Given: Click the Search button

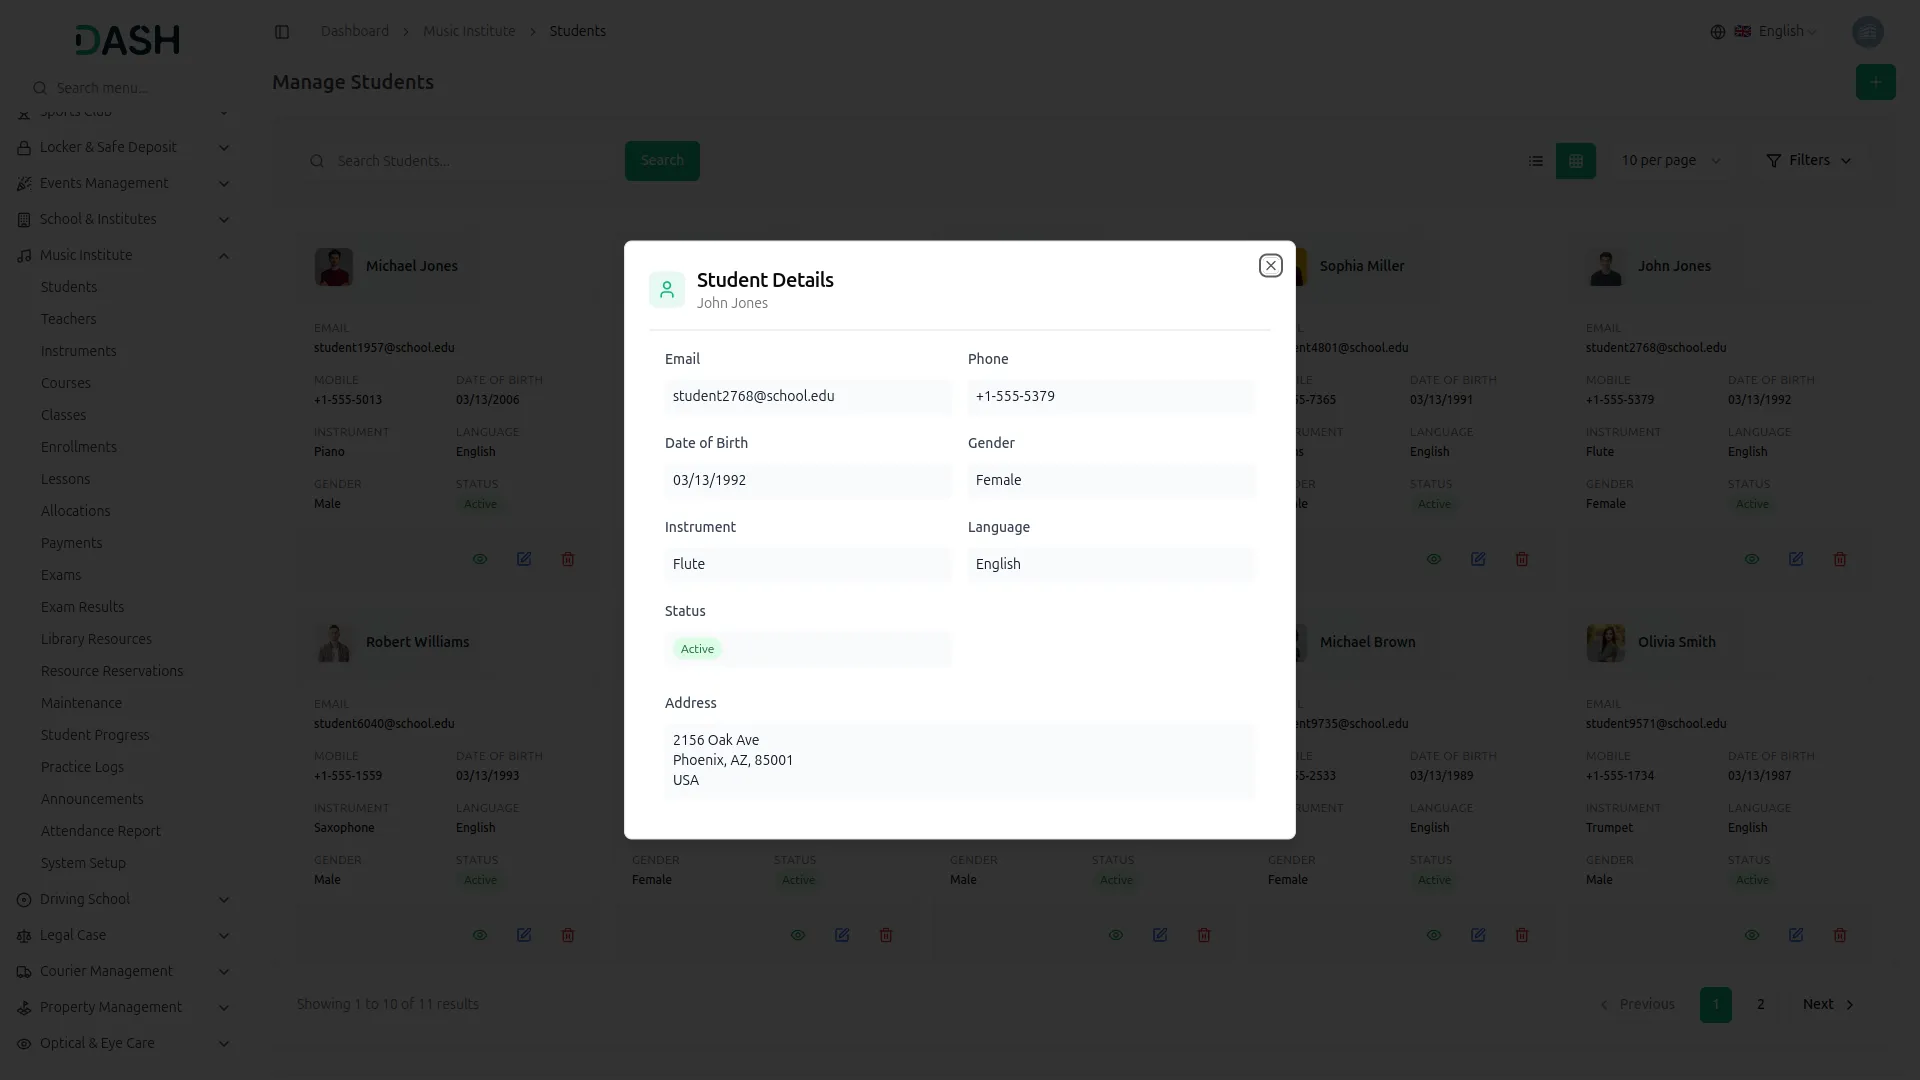Looking at the screenshot, I should coord(662,161).
